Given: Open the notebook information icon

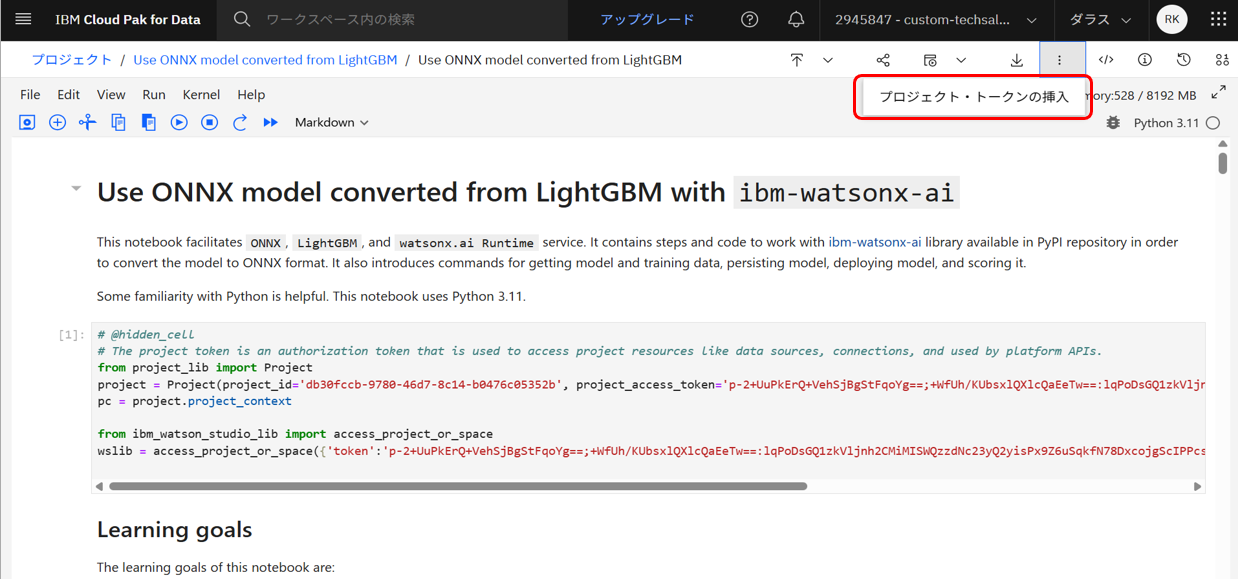Looking at the screenshot, I should [1145, 60].
